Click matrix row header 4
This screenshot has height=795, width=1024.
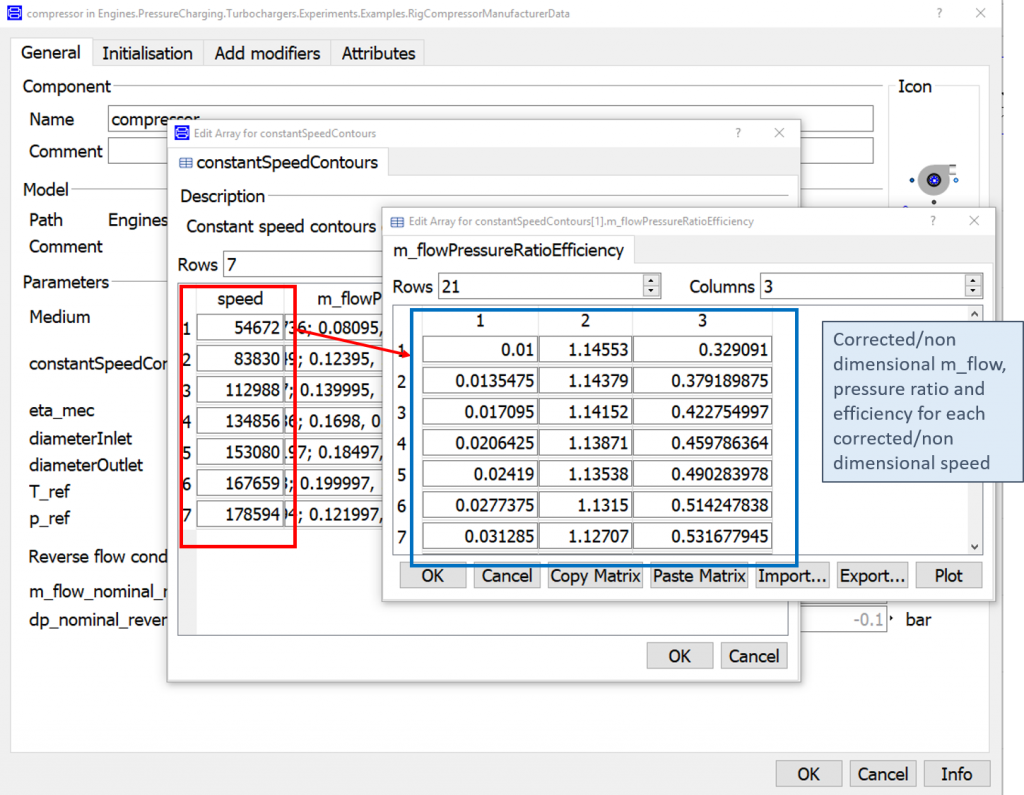tap(402, 444)
